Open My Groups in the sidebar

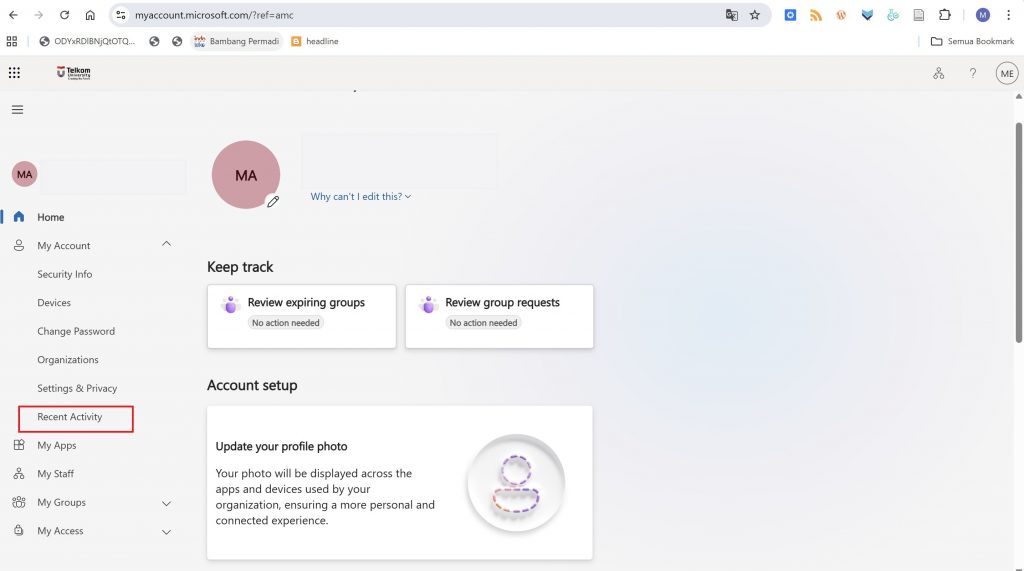[x=61, y=502]
